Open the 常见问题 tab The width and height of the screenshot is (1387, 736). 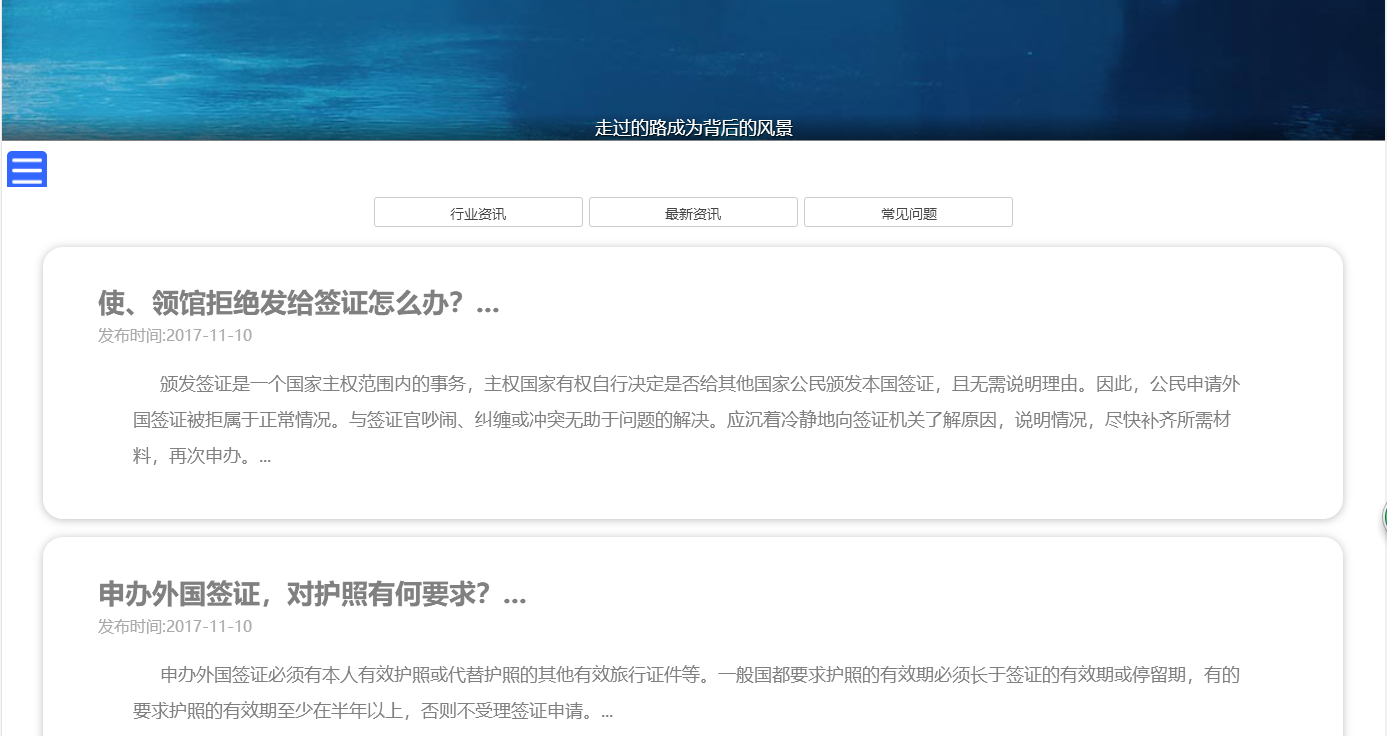click(908, 213)
